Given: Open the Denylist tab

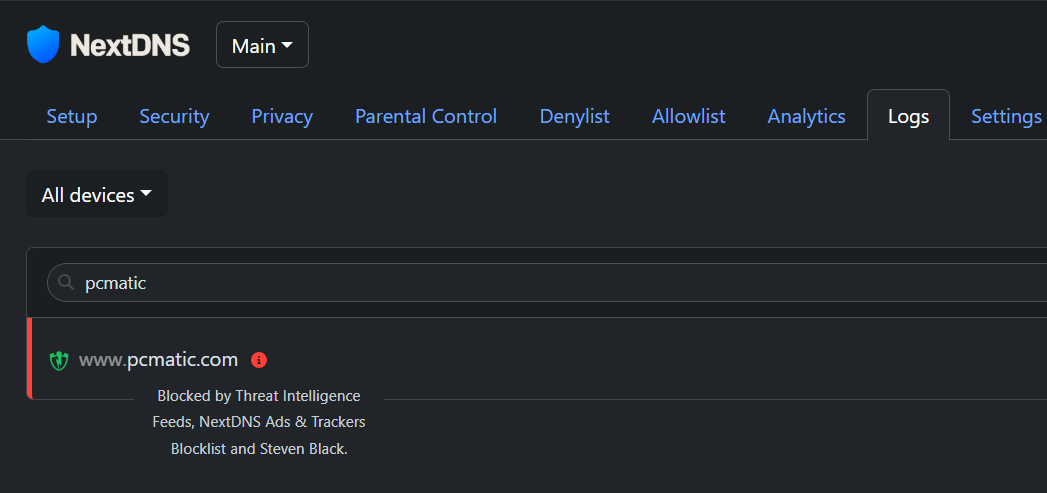Looking at the screenshot, I should pos(574,116).
